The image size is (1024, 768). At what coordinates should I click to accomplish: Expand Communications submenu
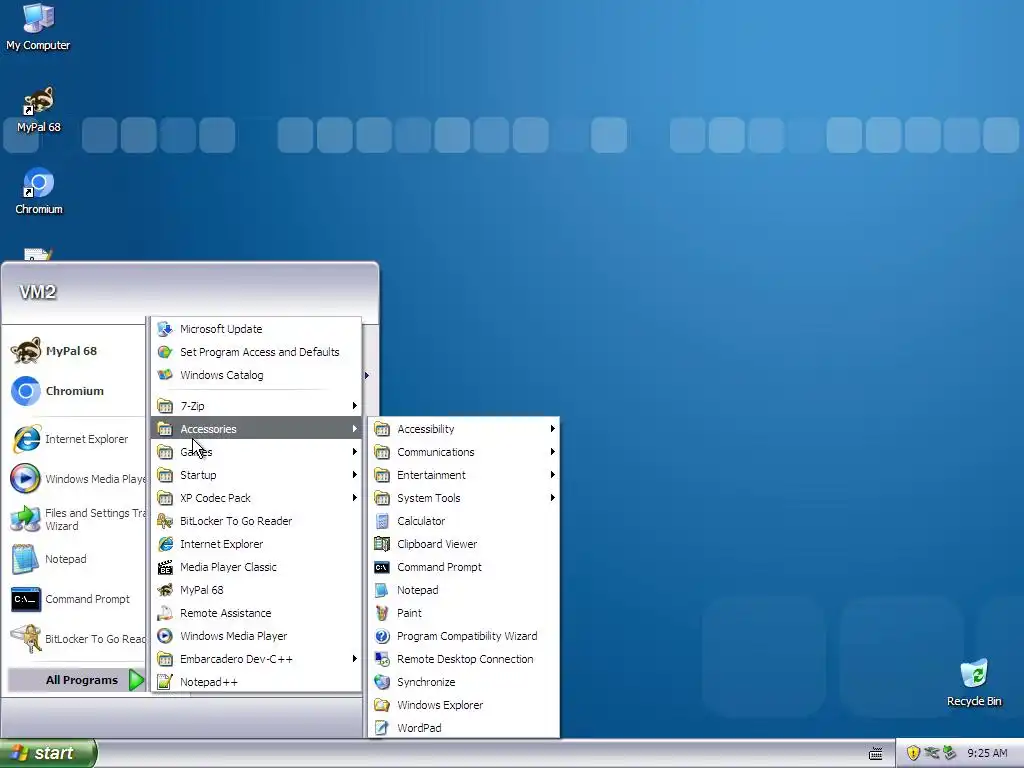[464, 452]
